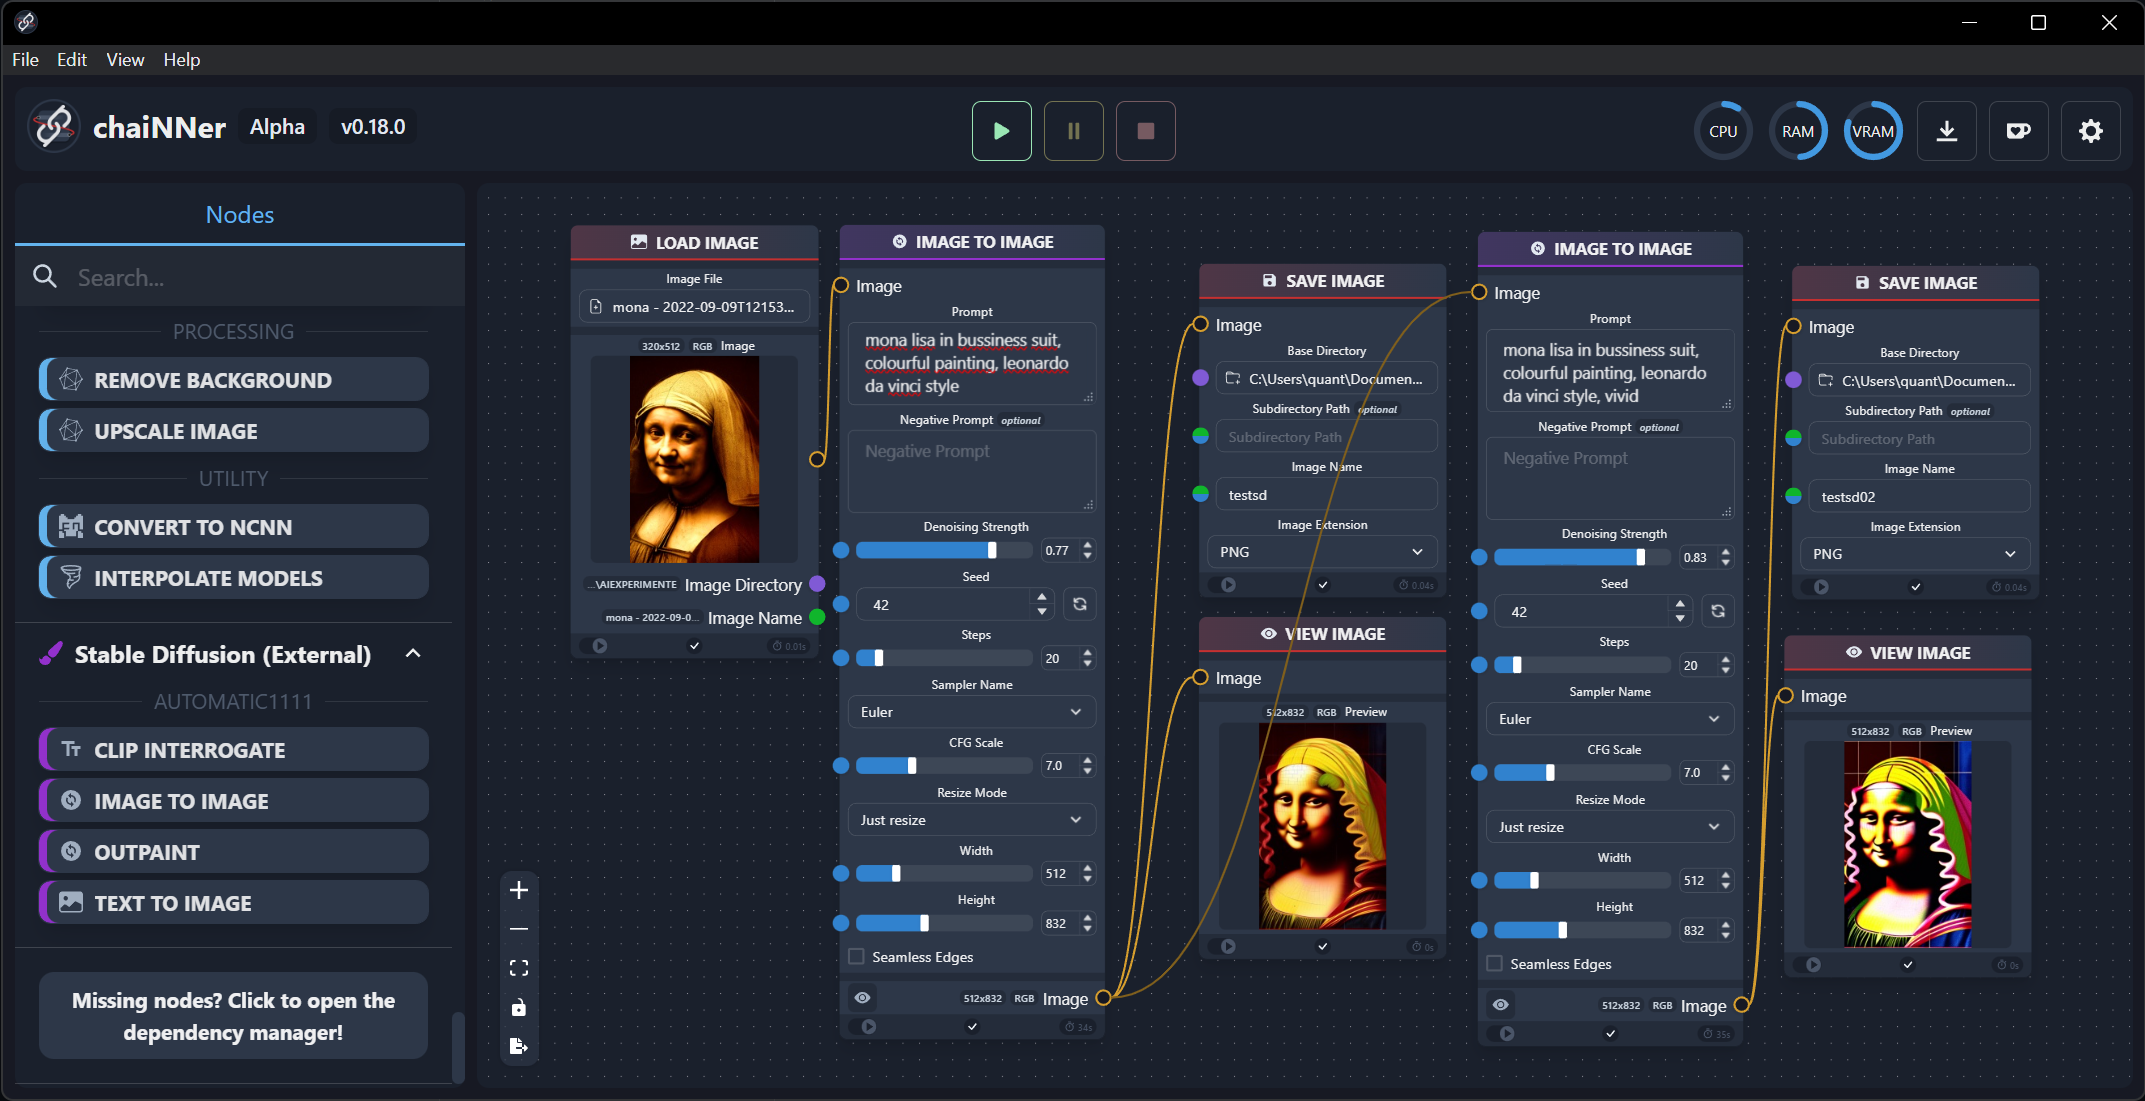The width and height of the screenshot is (2145, 1101).
Task: Expand Stable Diffusion External section in Nodes panel
Action: pos(414,654)
